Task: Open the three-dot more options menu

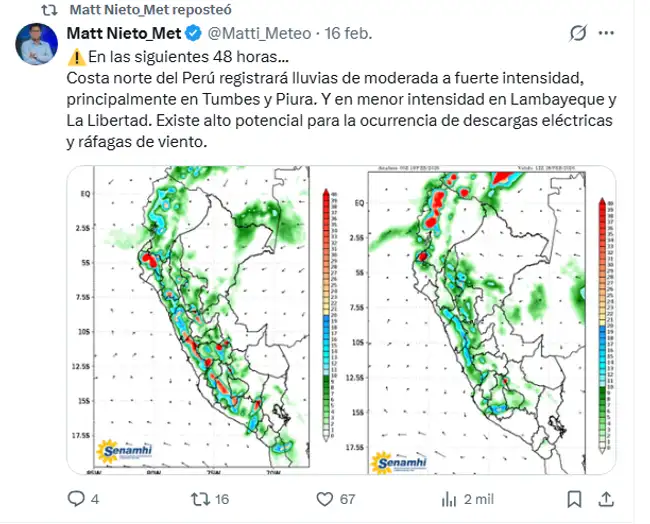Action: click(x=606, y=34)
